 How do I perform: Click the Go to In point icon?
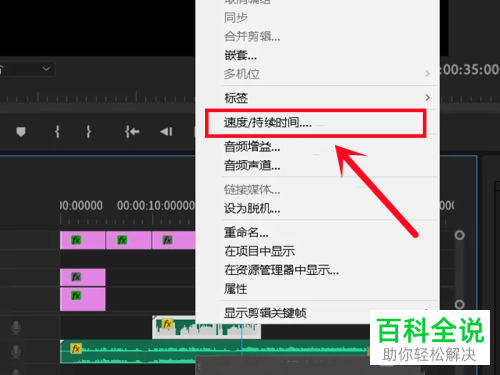tap(132, 132)
